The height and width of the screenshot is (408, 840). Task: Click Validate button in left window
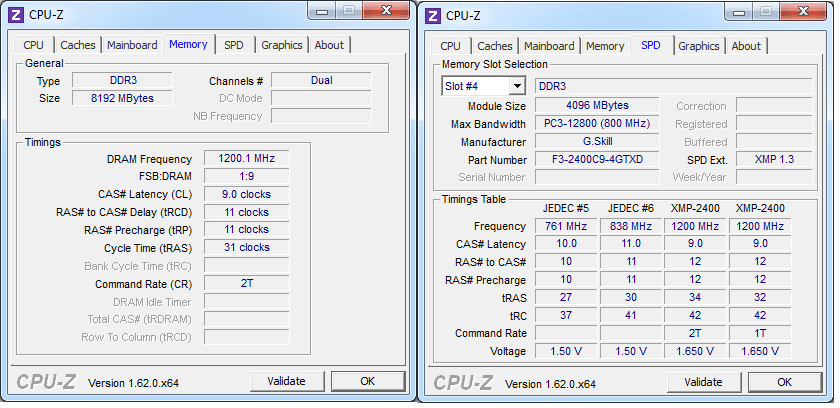coord(287,381)
